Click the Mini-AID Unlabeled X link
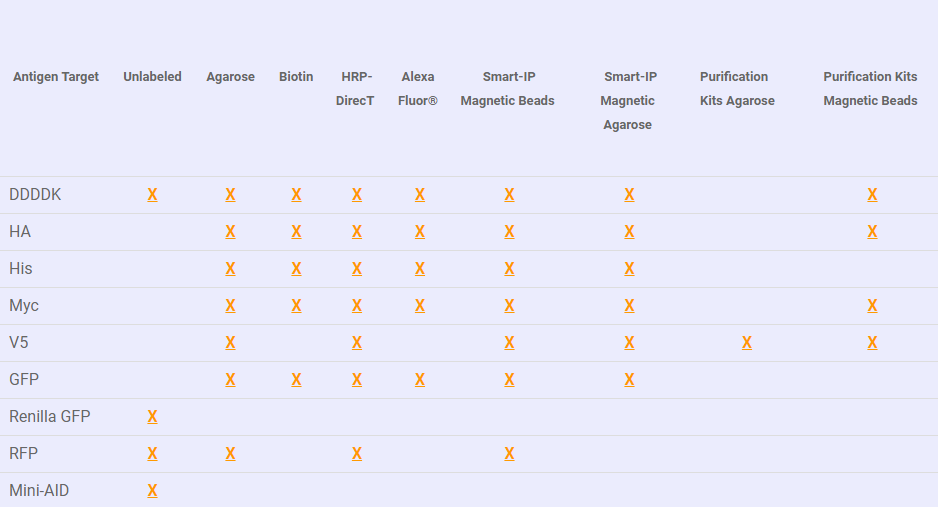938x507 pixels. [x=153, y=491]
